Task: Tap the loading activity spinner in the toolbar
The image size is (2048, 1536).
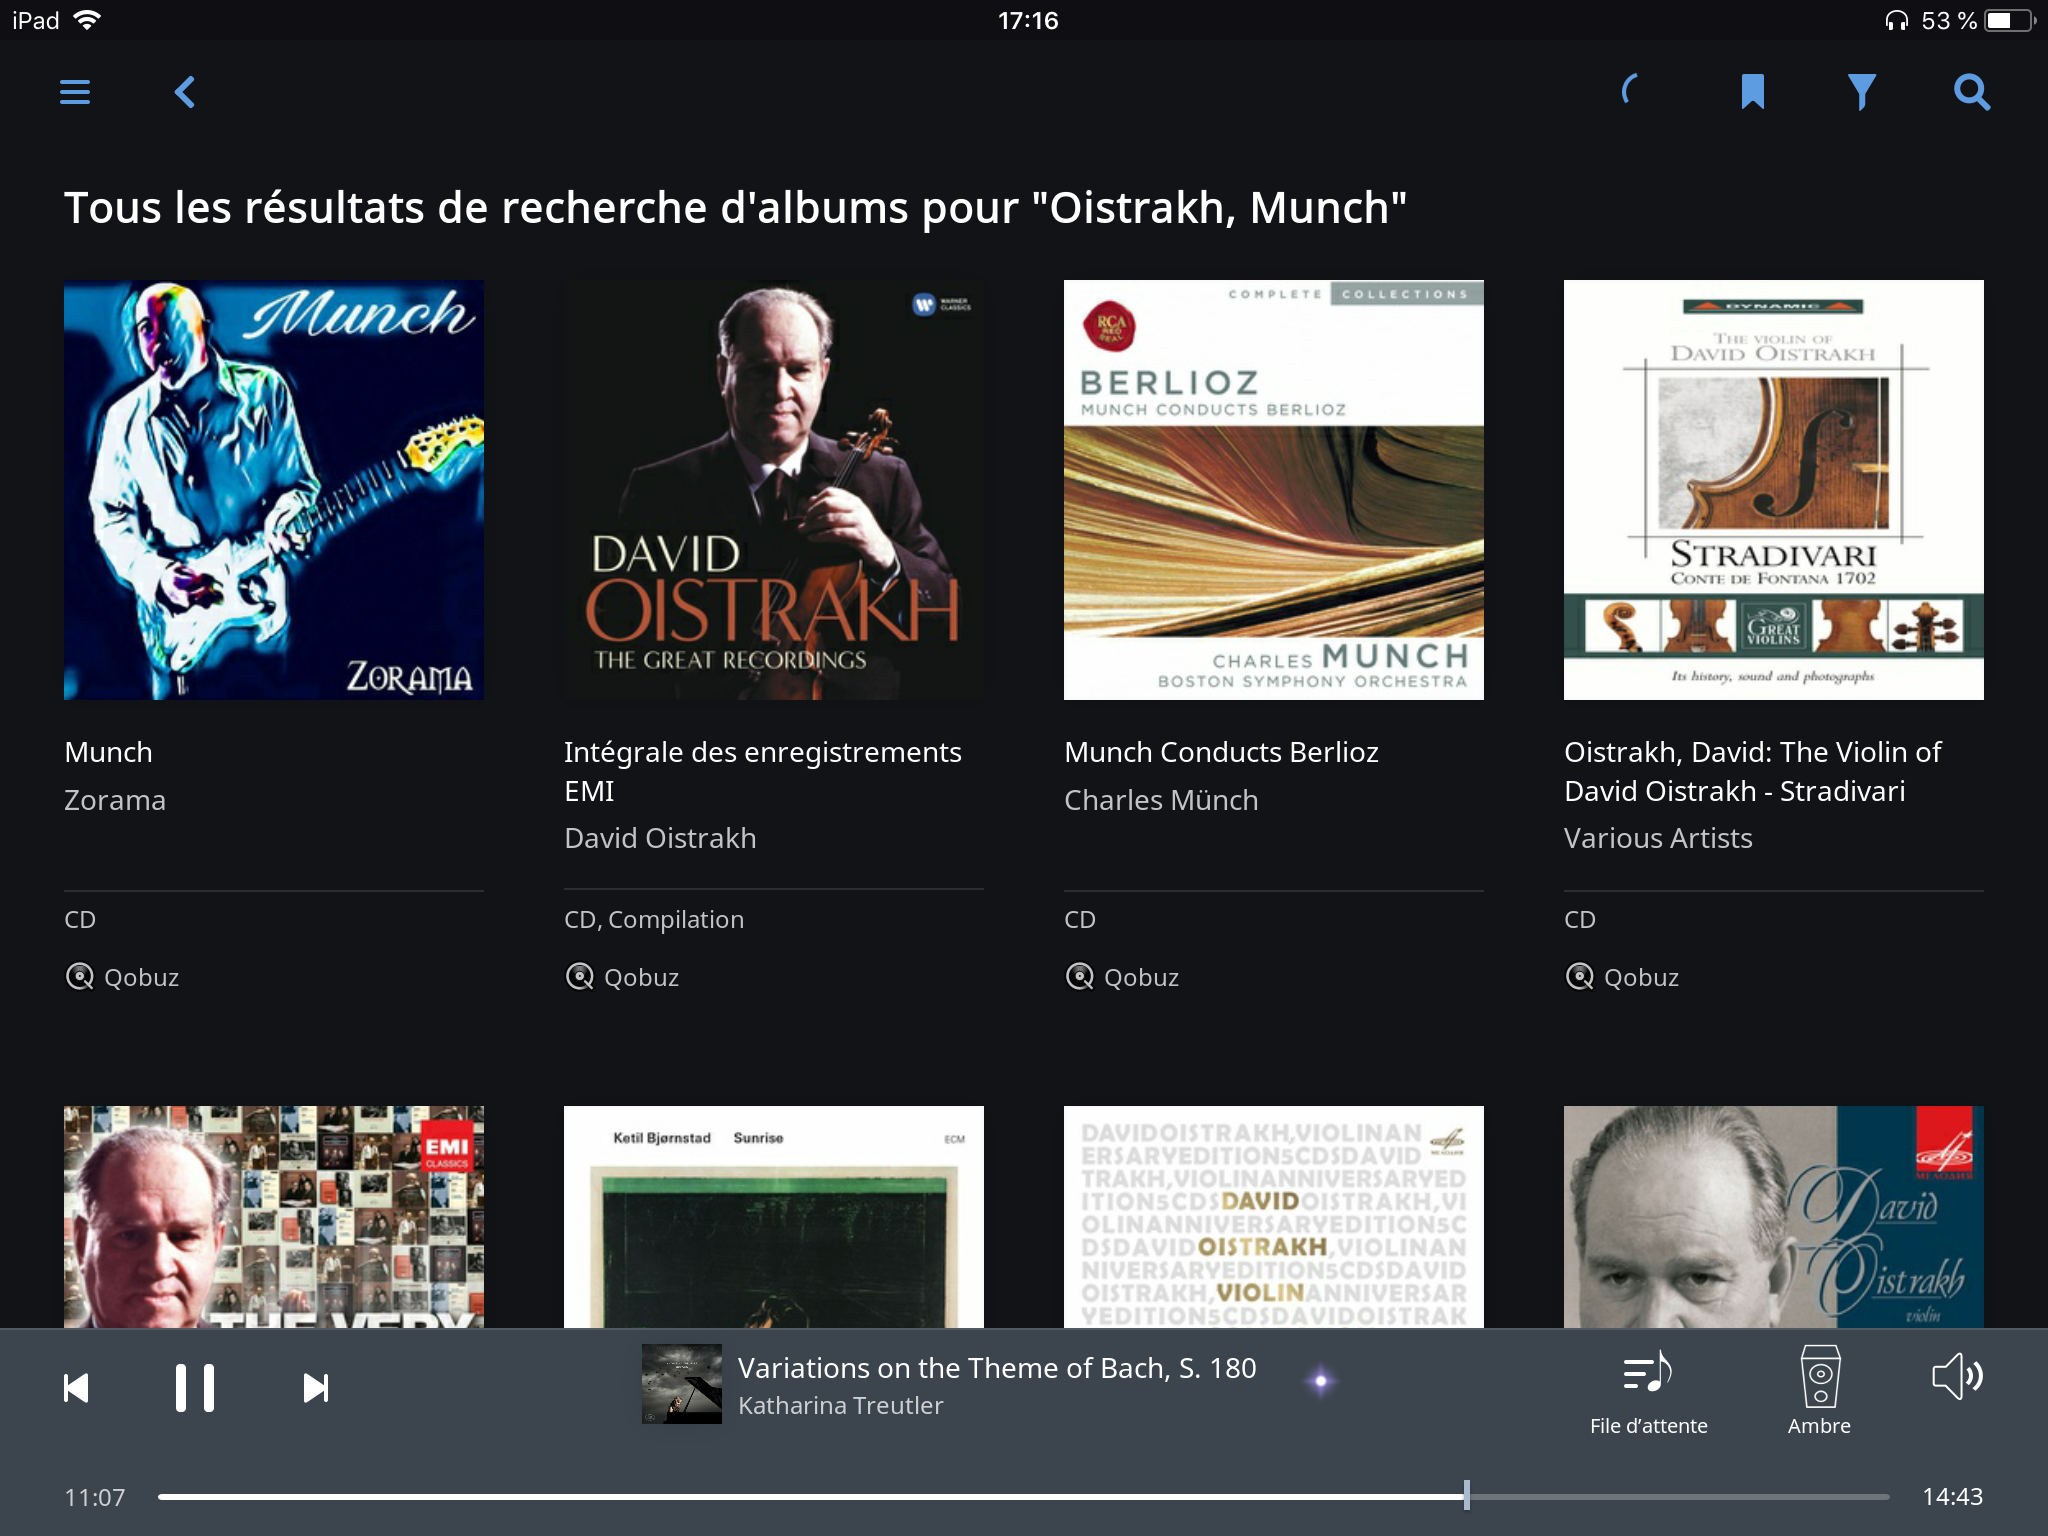Action: click(x=1630, y=90)
